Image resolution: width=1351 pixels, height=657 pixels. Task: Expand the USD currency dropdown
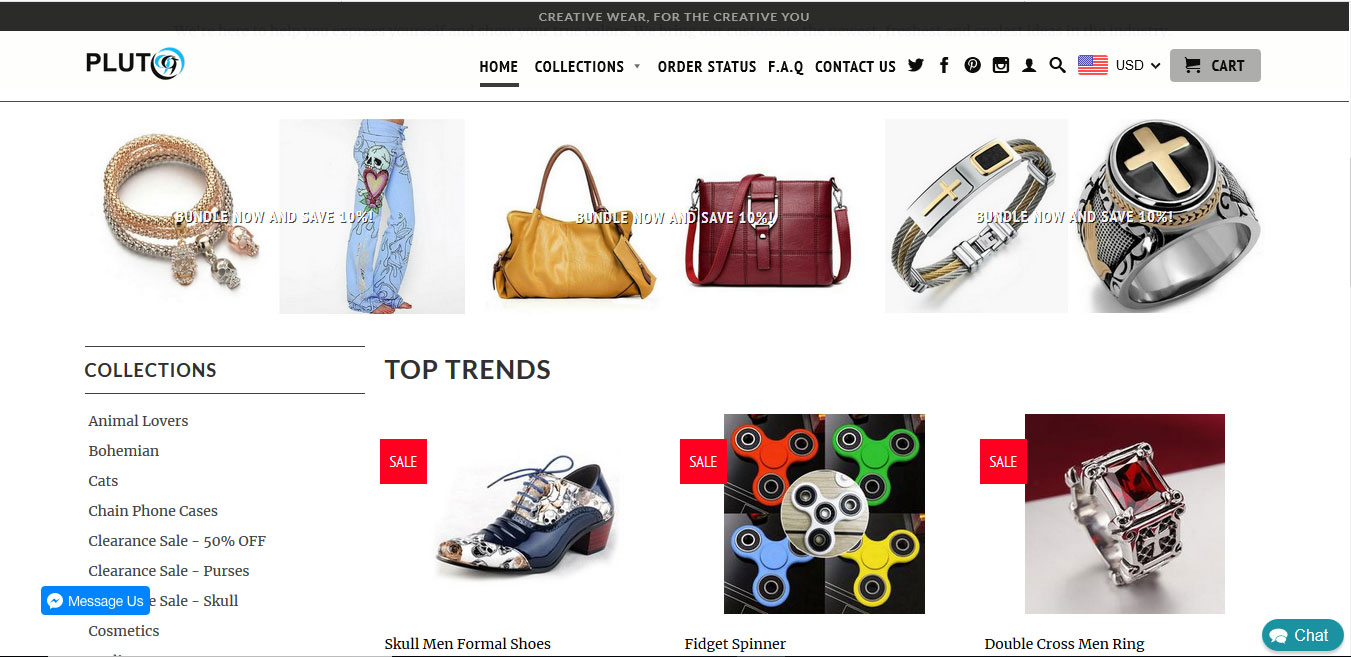[1138, 65]
